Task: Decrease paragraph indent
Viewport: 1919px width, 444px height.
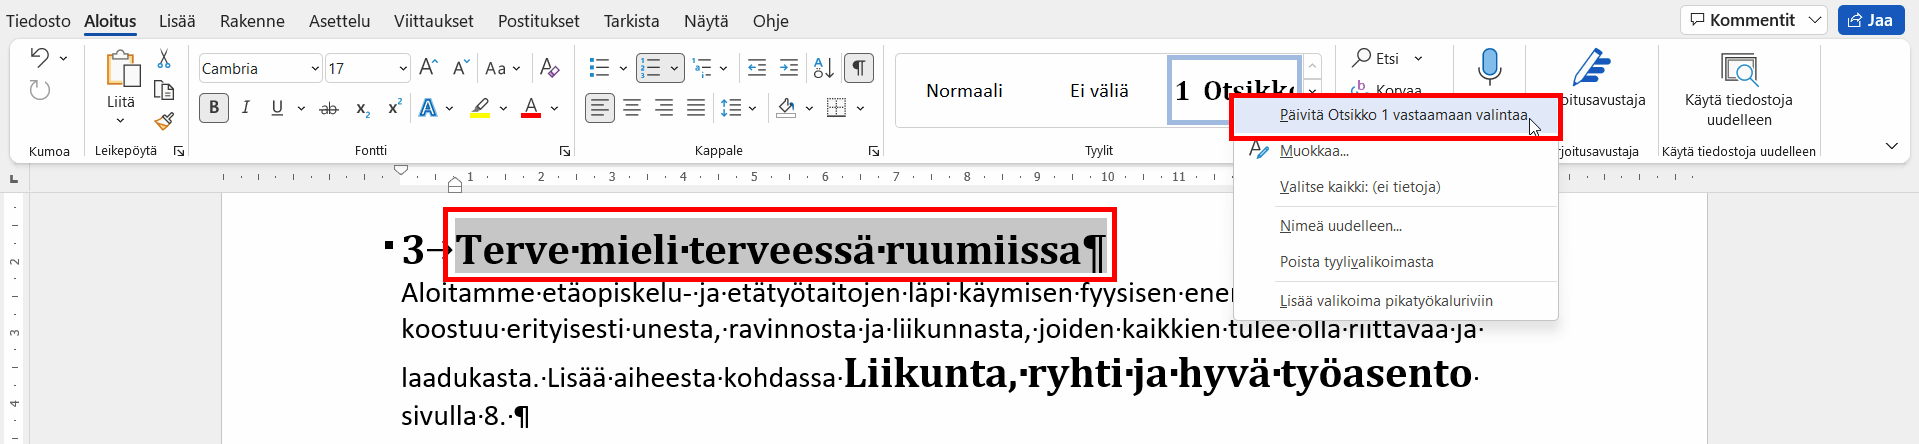Action: (757, 68)
